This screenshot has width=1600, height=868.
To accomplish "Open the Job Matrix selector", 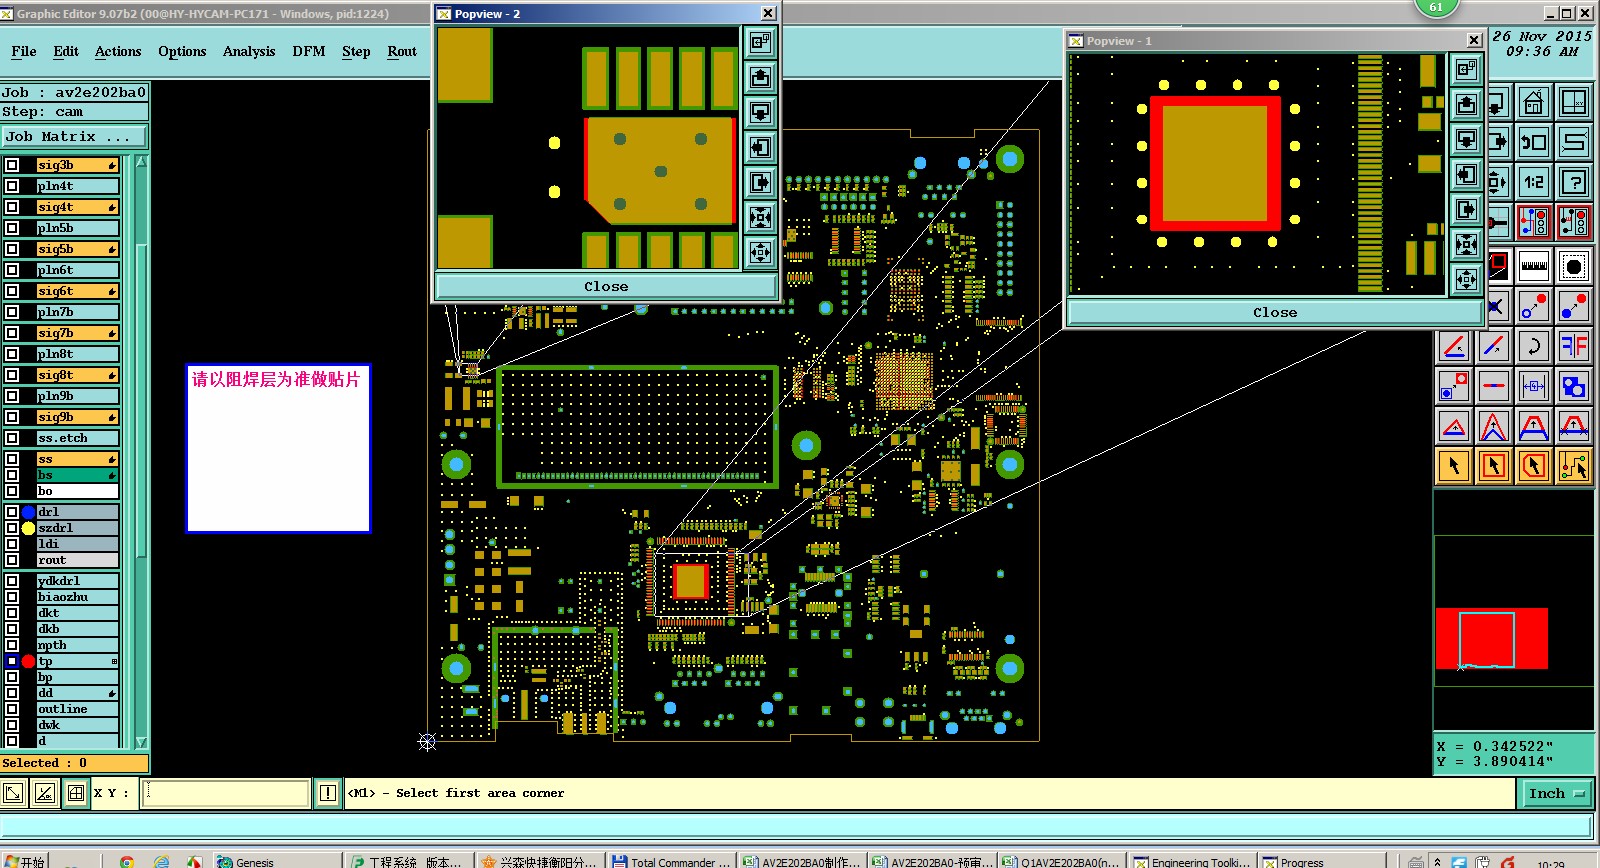I will [x=74, y=136].
